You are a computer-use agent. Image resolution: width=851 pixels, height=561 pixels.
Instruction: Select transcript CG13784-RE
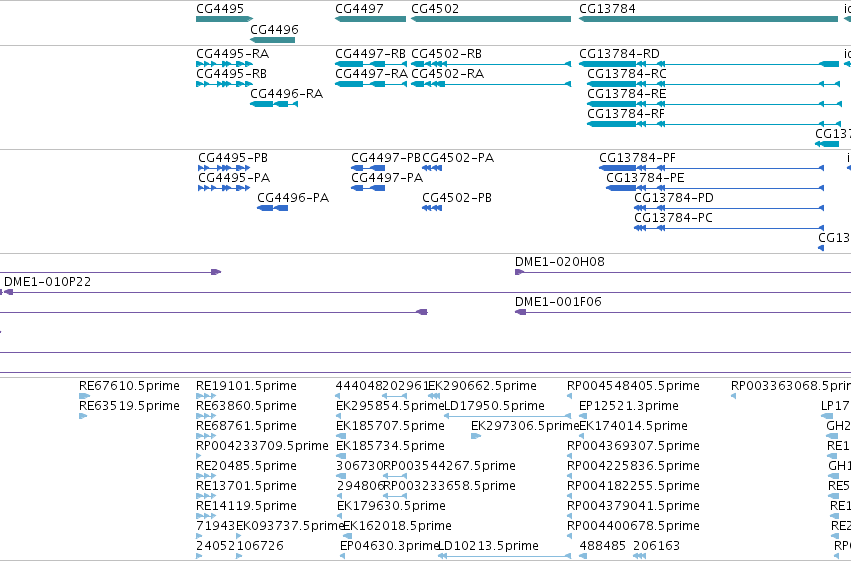click(714, 104)
